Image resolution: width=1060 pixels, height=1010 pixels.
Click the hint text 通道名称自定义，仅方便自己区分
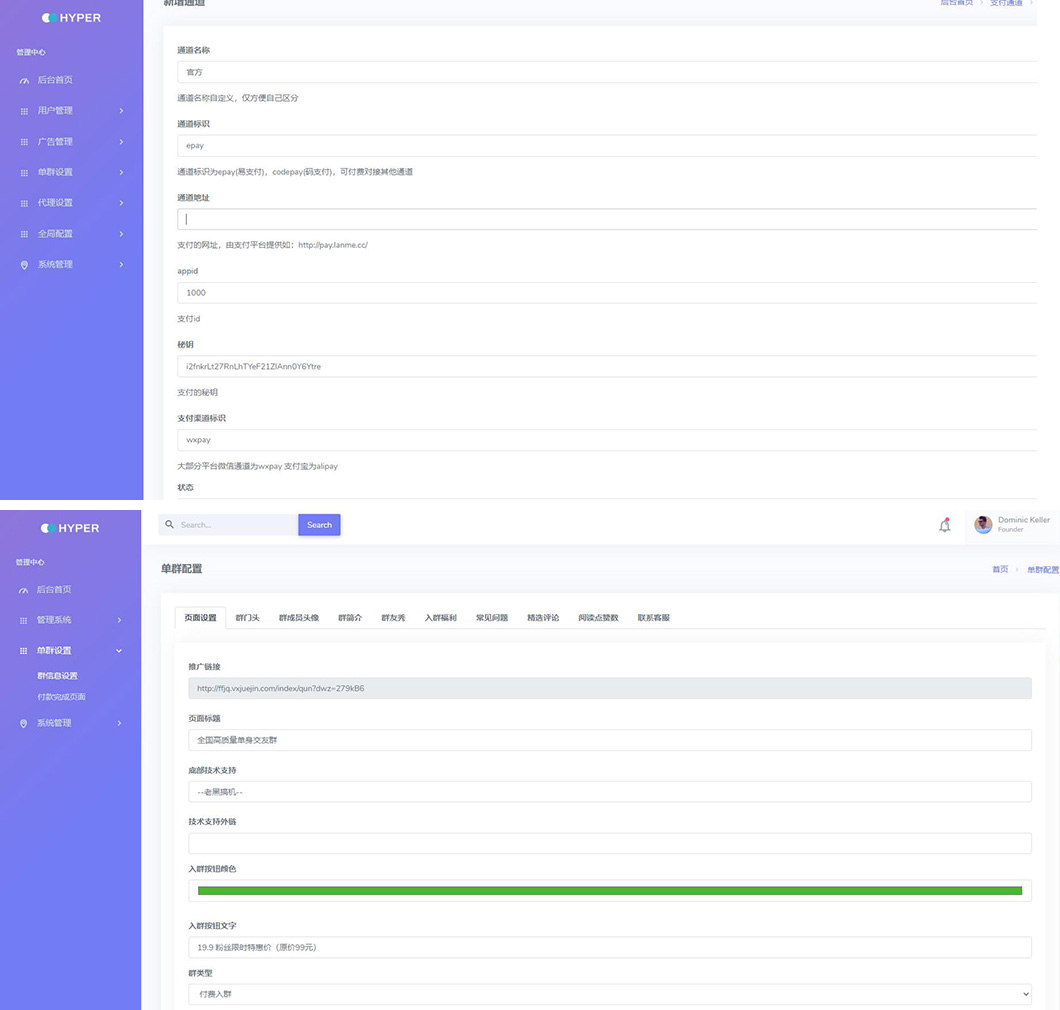[237, 98]
